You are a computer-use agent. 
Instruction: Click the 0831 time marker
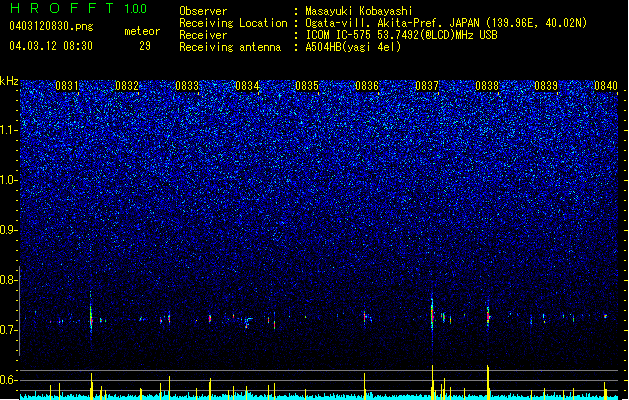(x=67, y=86)
